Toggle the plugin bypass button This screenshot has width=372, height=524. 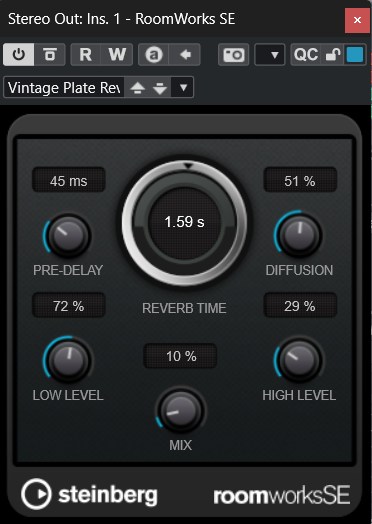coord(50,54)
